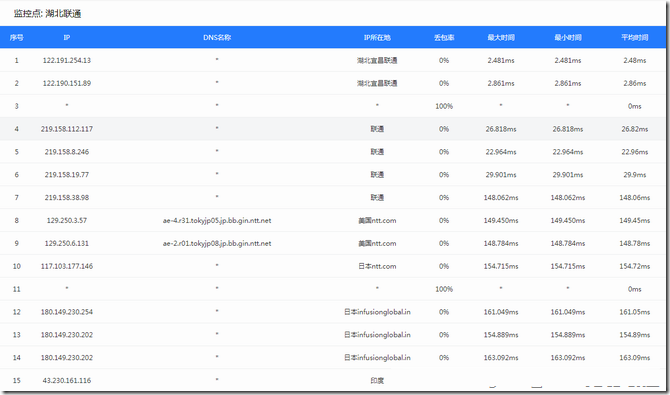Click sequence number 9
This screenshot has width=670, height=395.
[x=17, y=243]
